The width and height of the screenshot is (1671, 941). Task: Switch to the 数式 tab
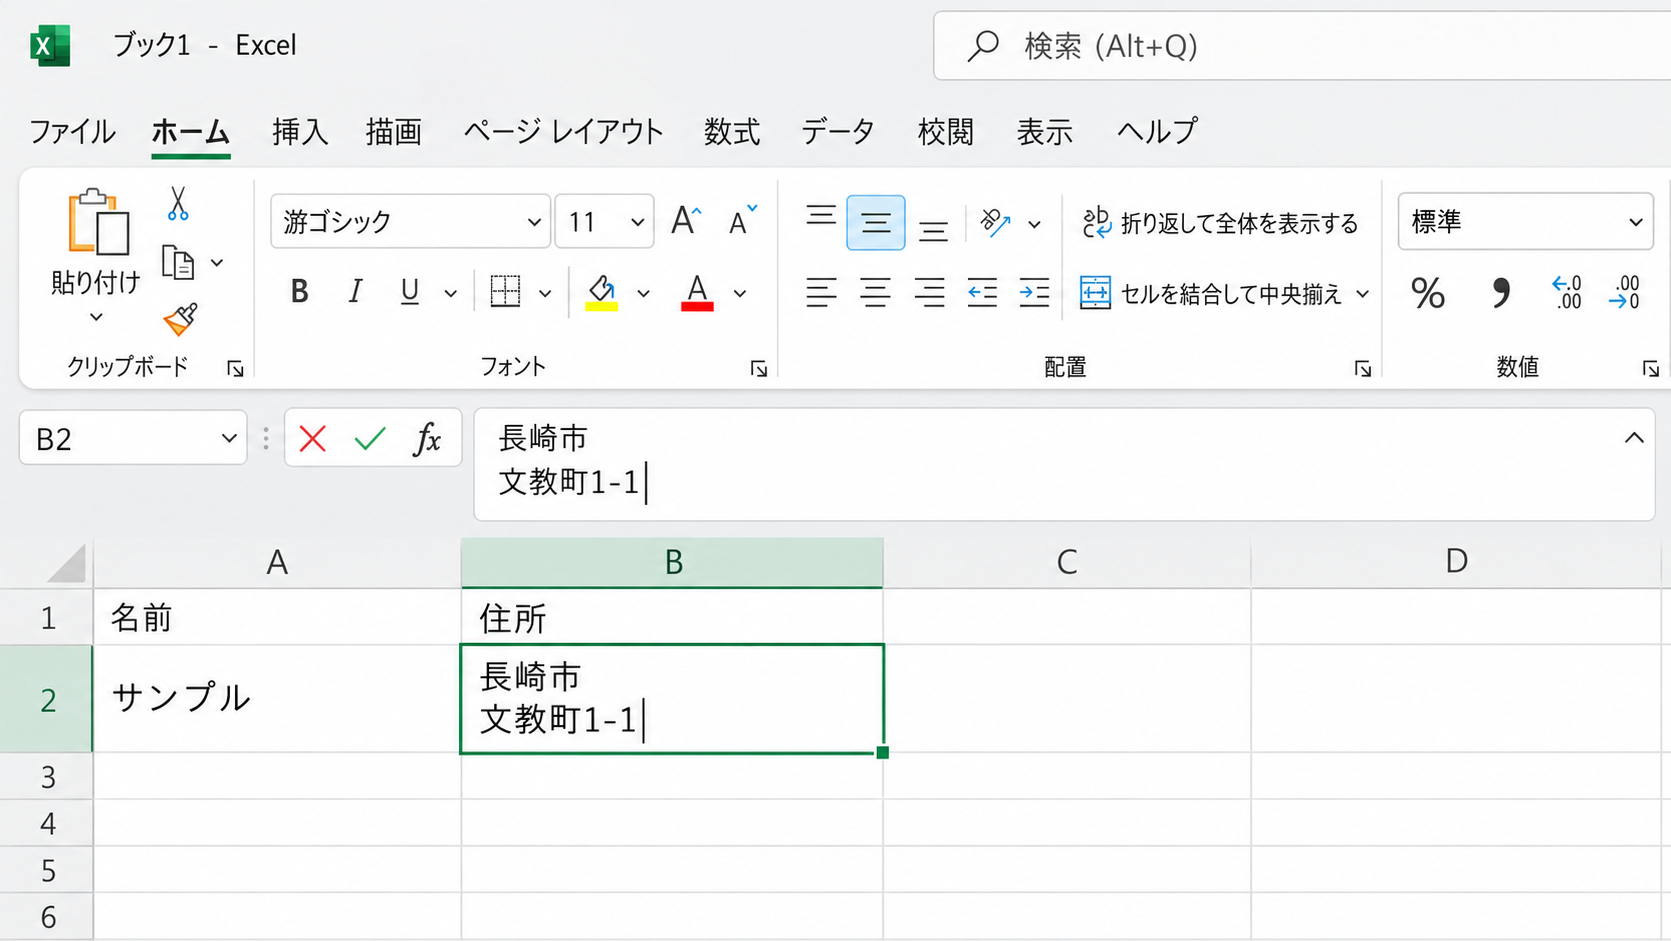point(732,132)
